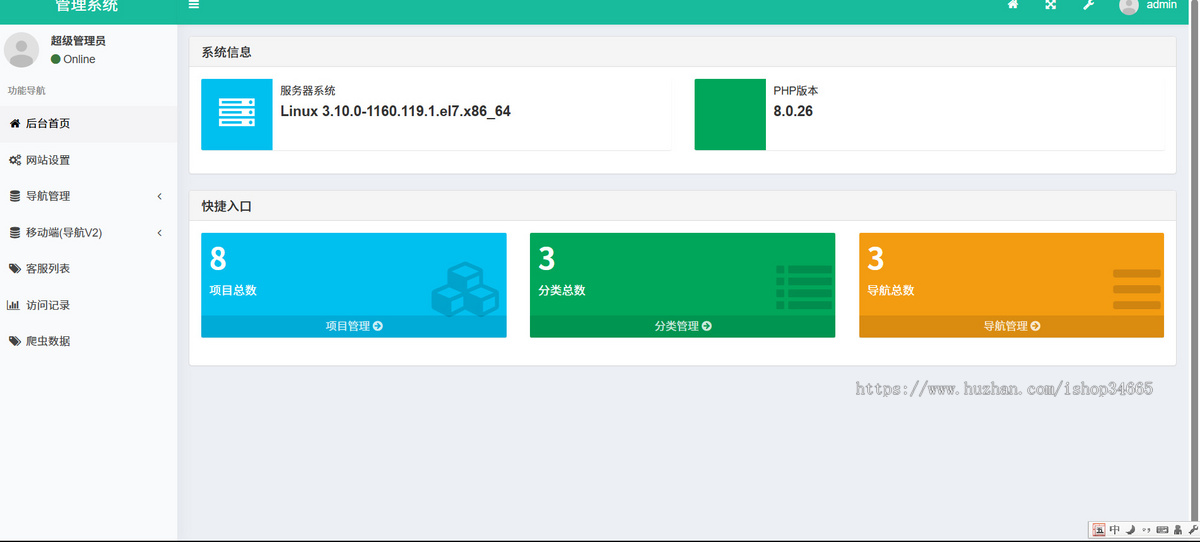Image resolution: width=1200 pixels, height=542 pixels.
Task: Click the cubes icon on 项目总数 card
Action: 465,290
